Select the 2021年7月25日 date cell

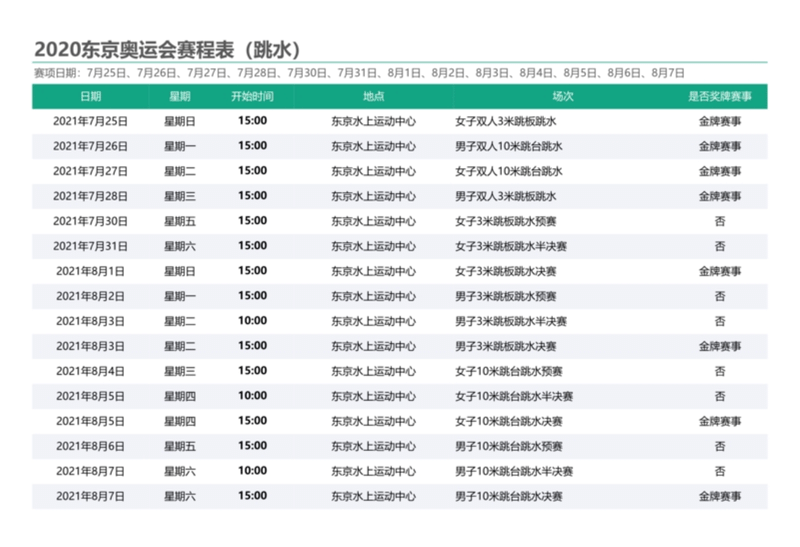point(90,121)
